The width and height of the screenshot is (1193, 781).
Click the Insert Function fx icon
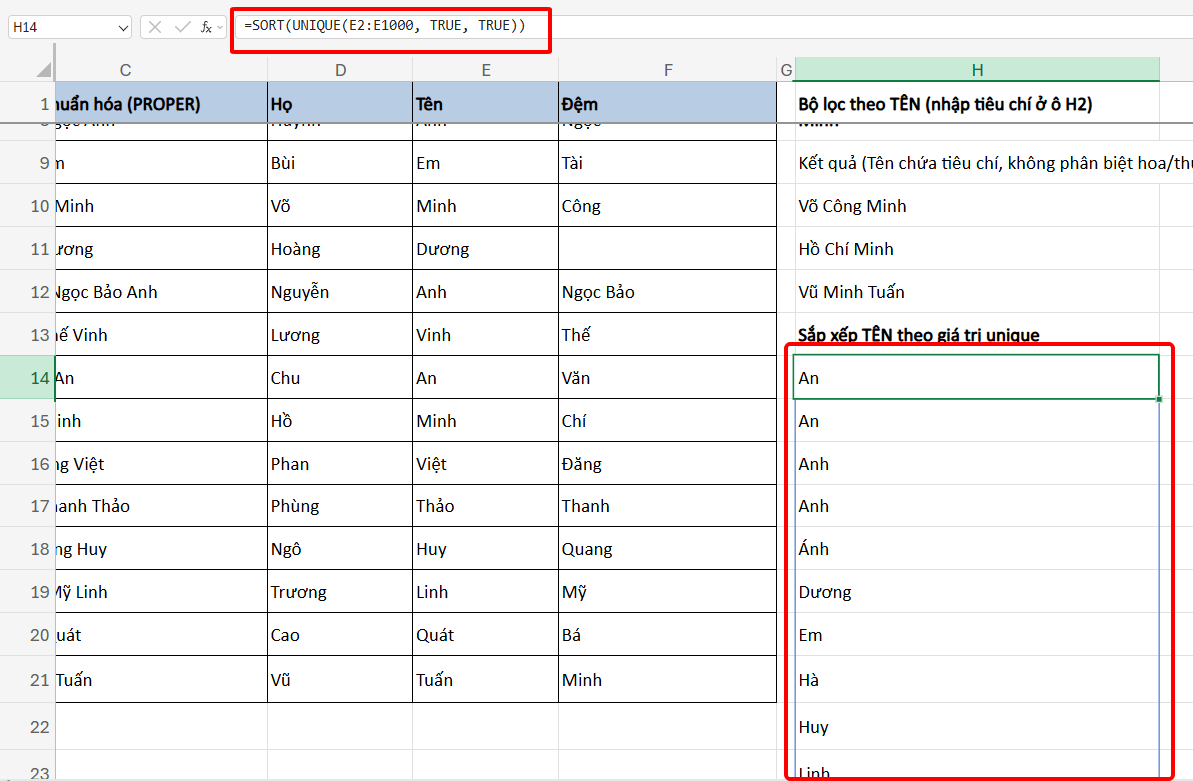(x=205, y=27)
